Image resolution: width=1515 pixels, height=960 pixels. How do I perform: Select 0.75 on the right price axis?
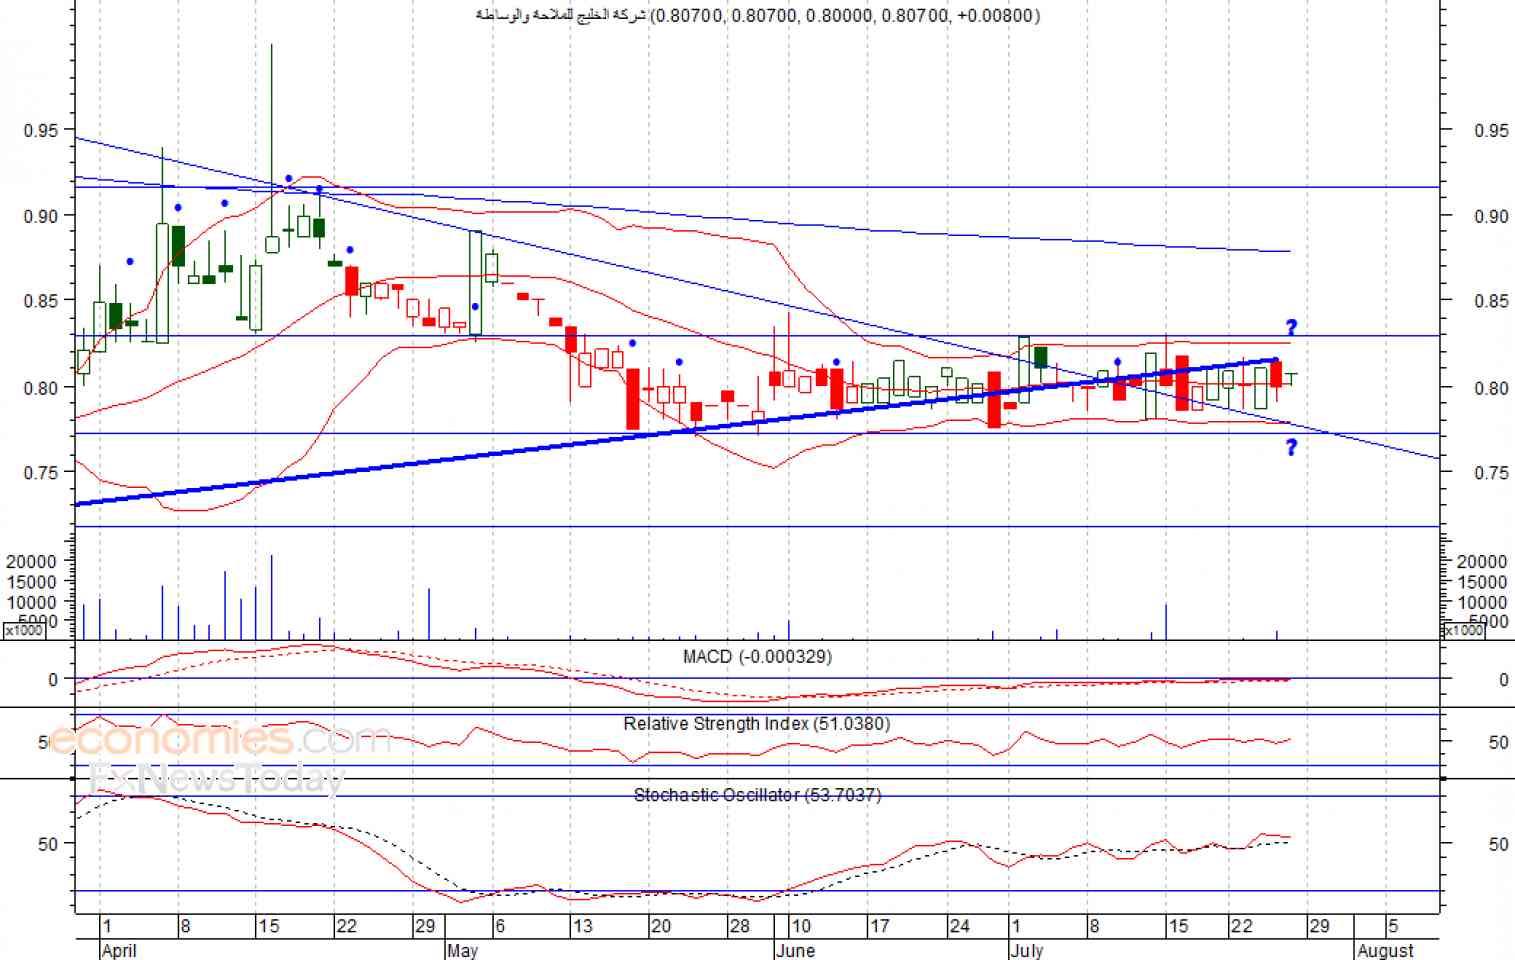[x=1491, y=472]
